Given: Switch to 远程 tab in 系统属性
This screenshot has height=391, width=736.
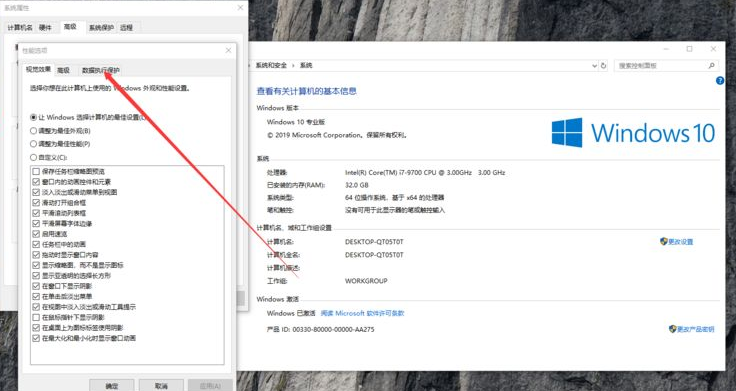Looking at the screenshot, I should 126,28.
